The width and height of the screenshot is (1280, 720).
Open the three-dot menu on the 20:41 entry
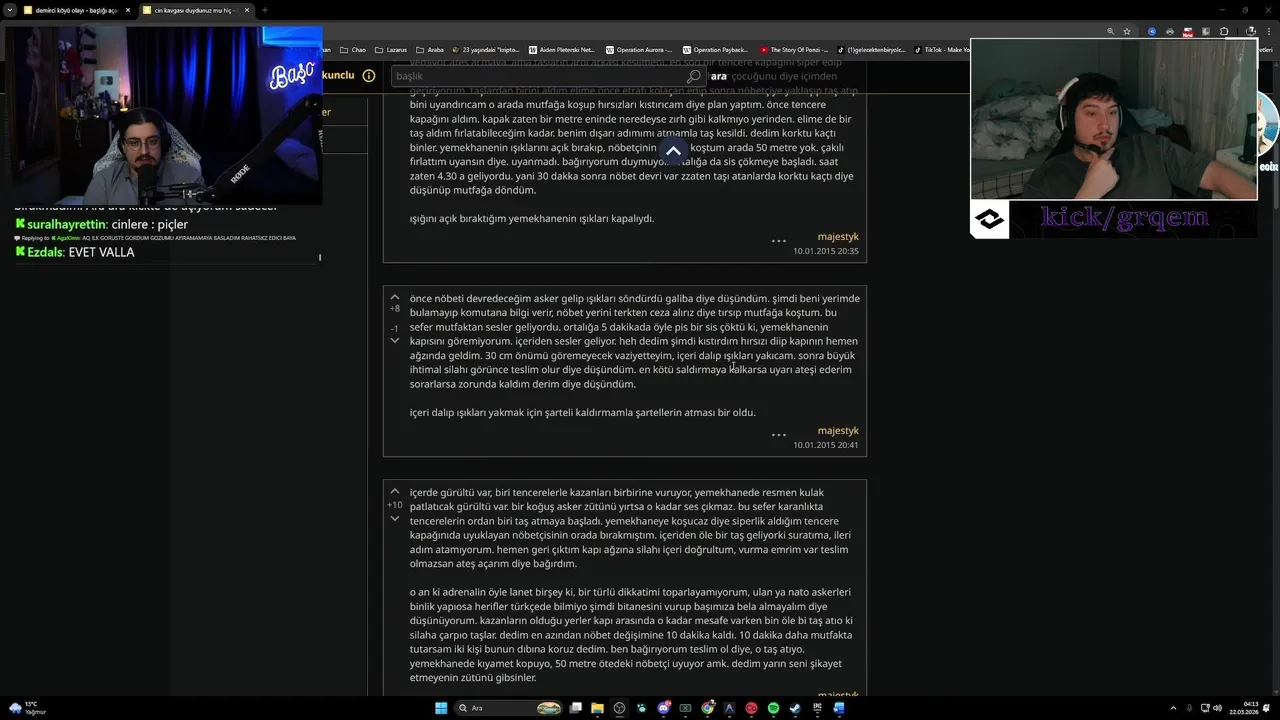778,435
